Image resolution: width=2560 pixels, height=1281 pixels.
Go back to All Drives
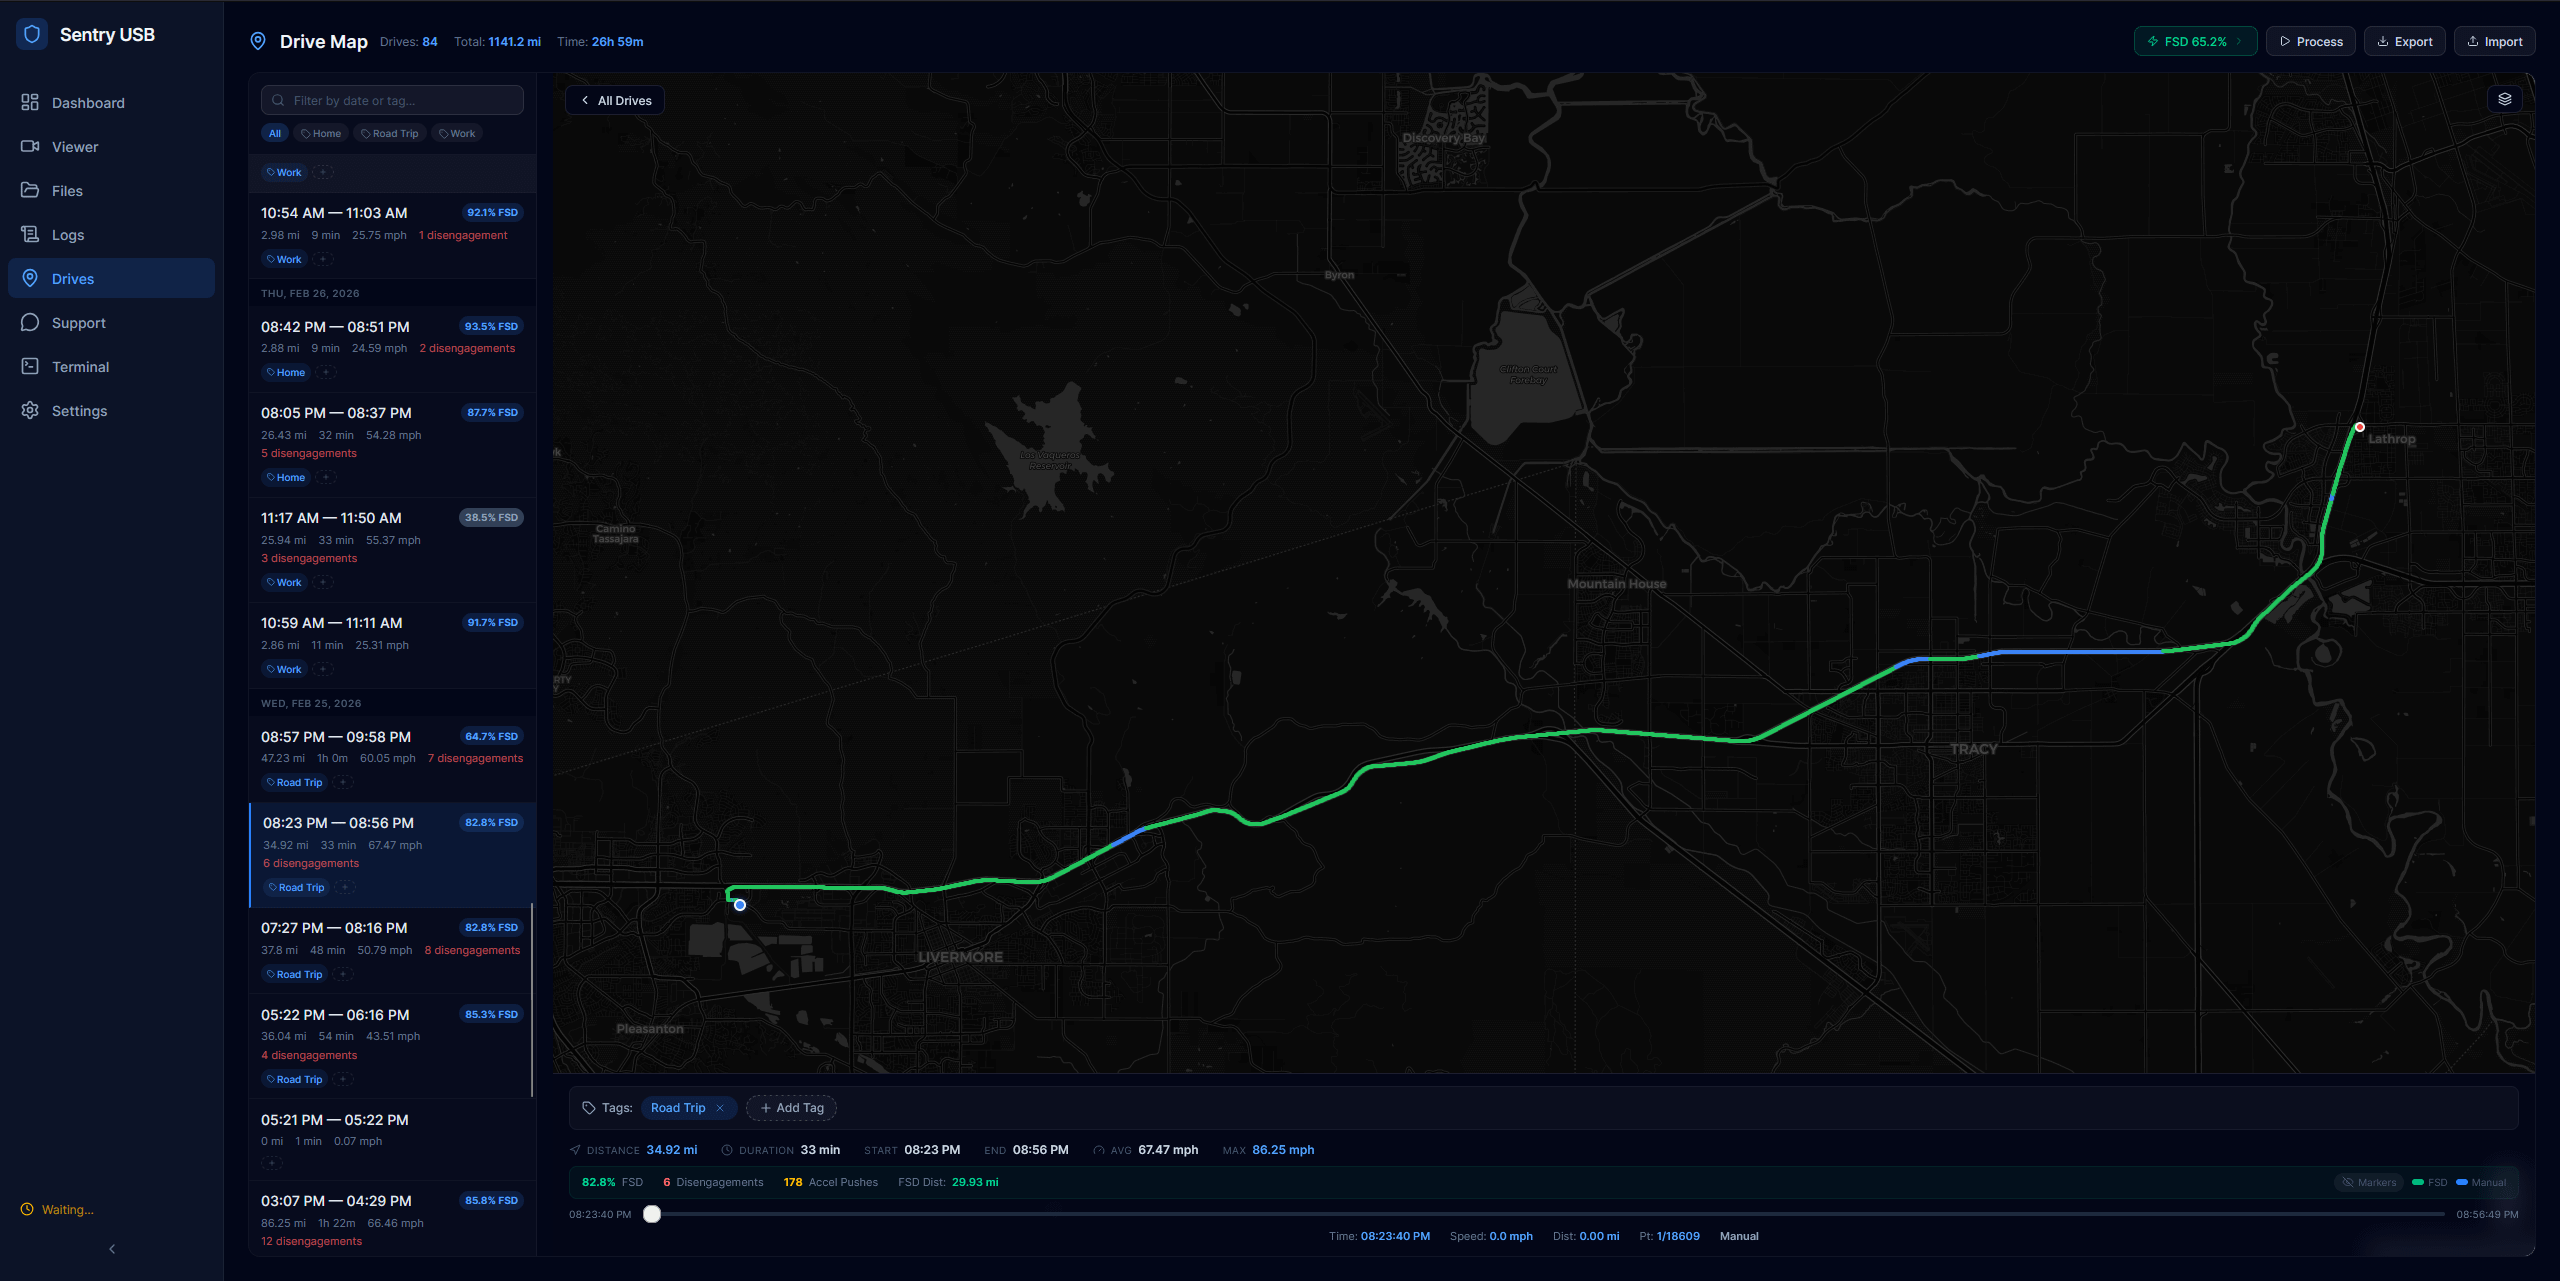click(616, 101)
